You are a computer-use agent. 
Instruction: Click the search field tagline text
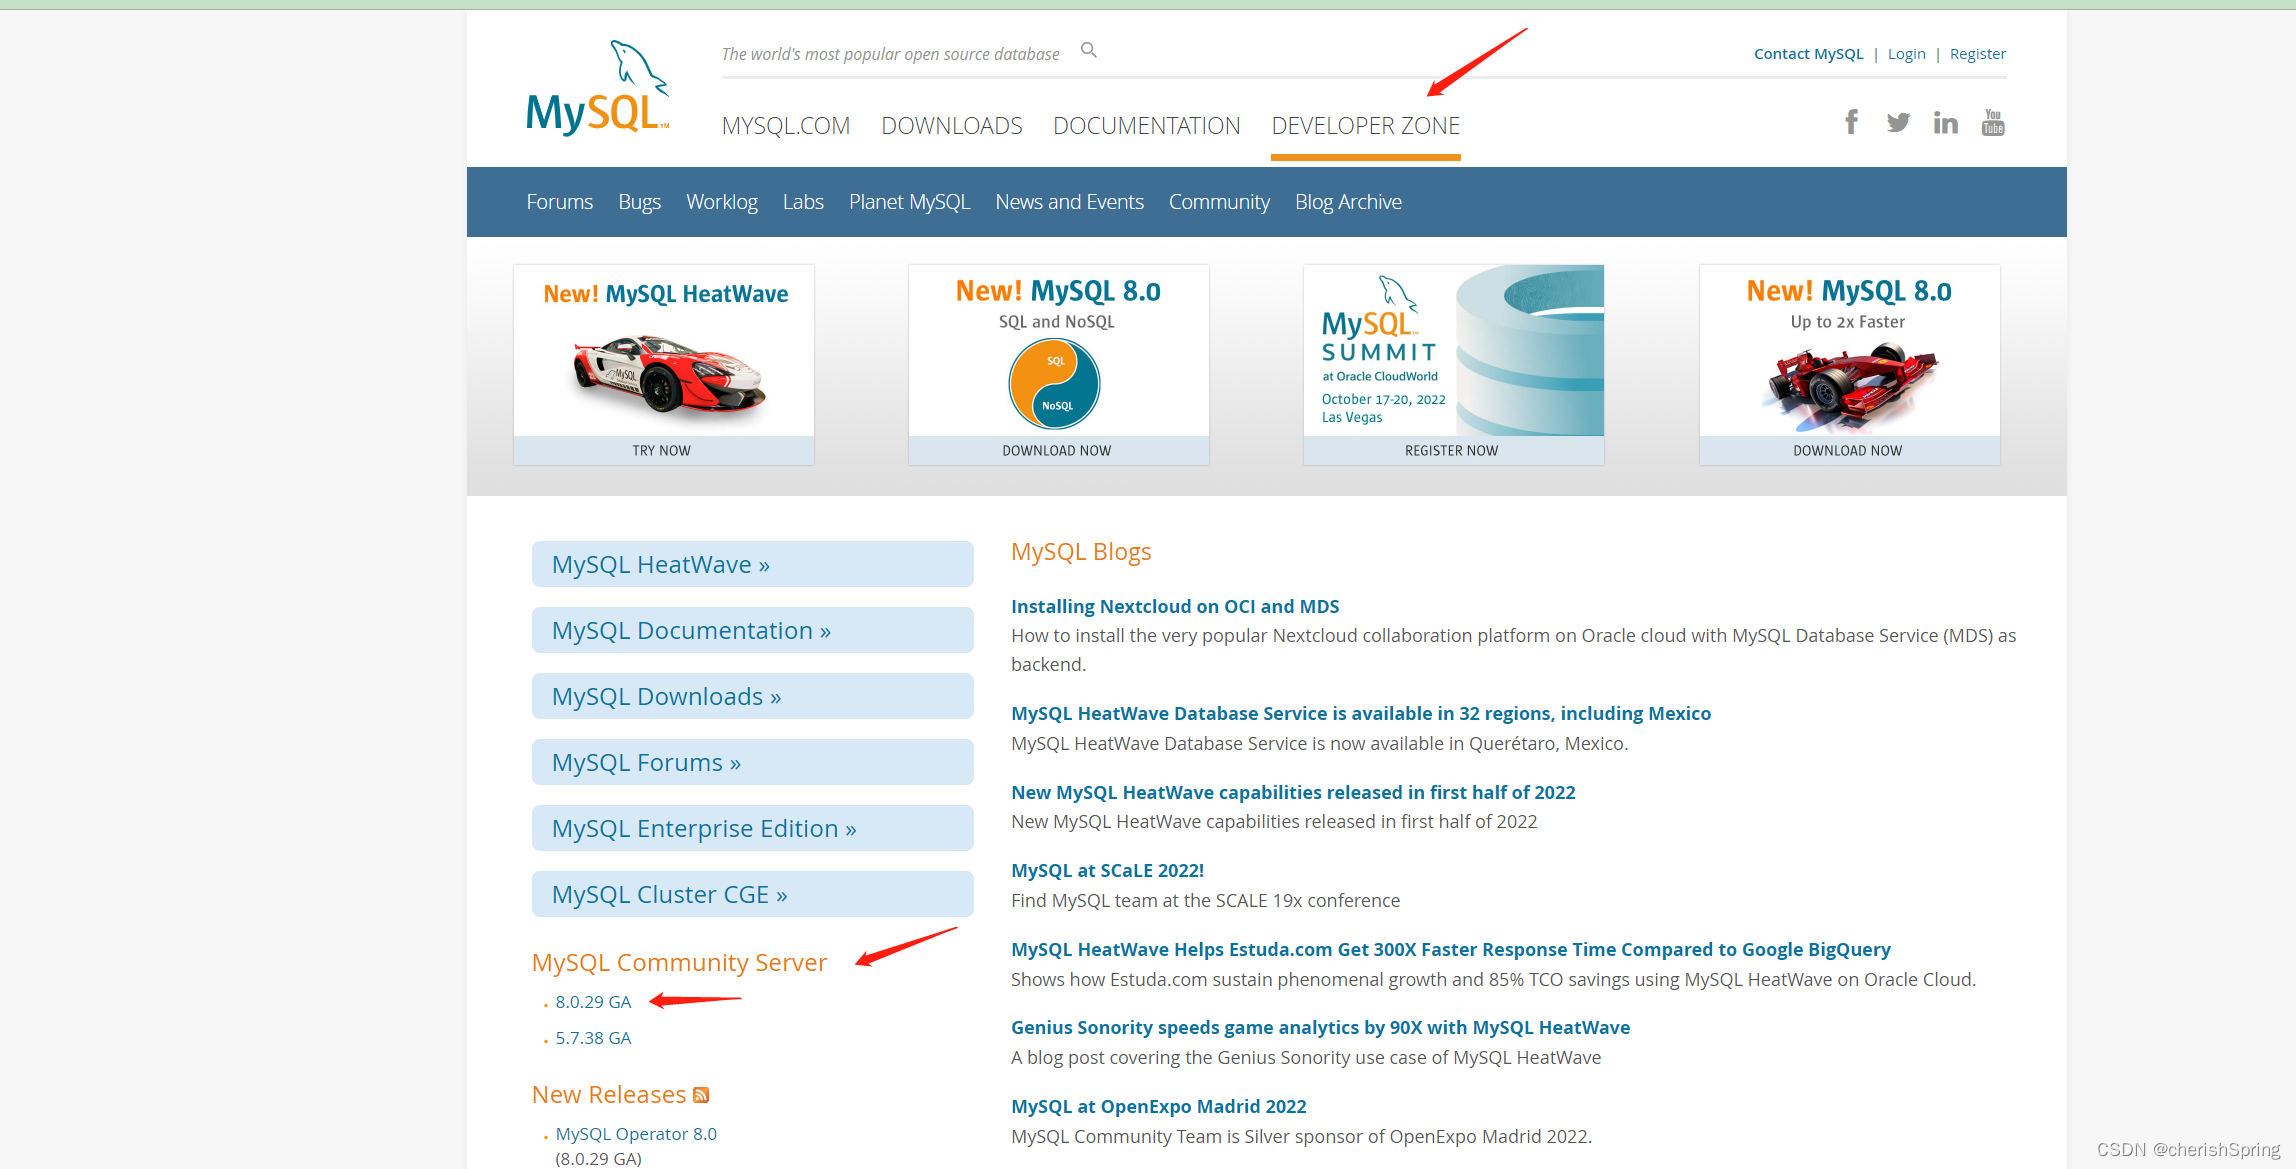(891, 54)
